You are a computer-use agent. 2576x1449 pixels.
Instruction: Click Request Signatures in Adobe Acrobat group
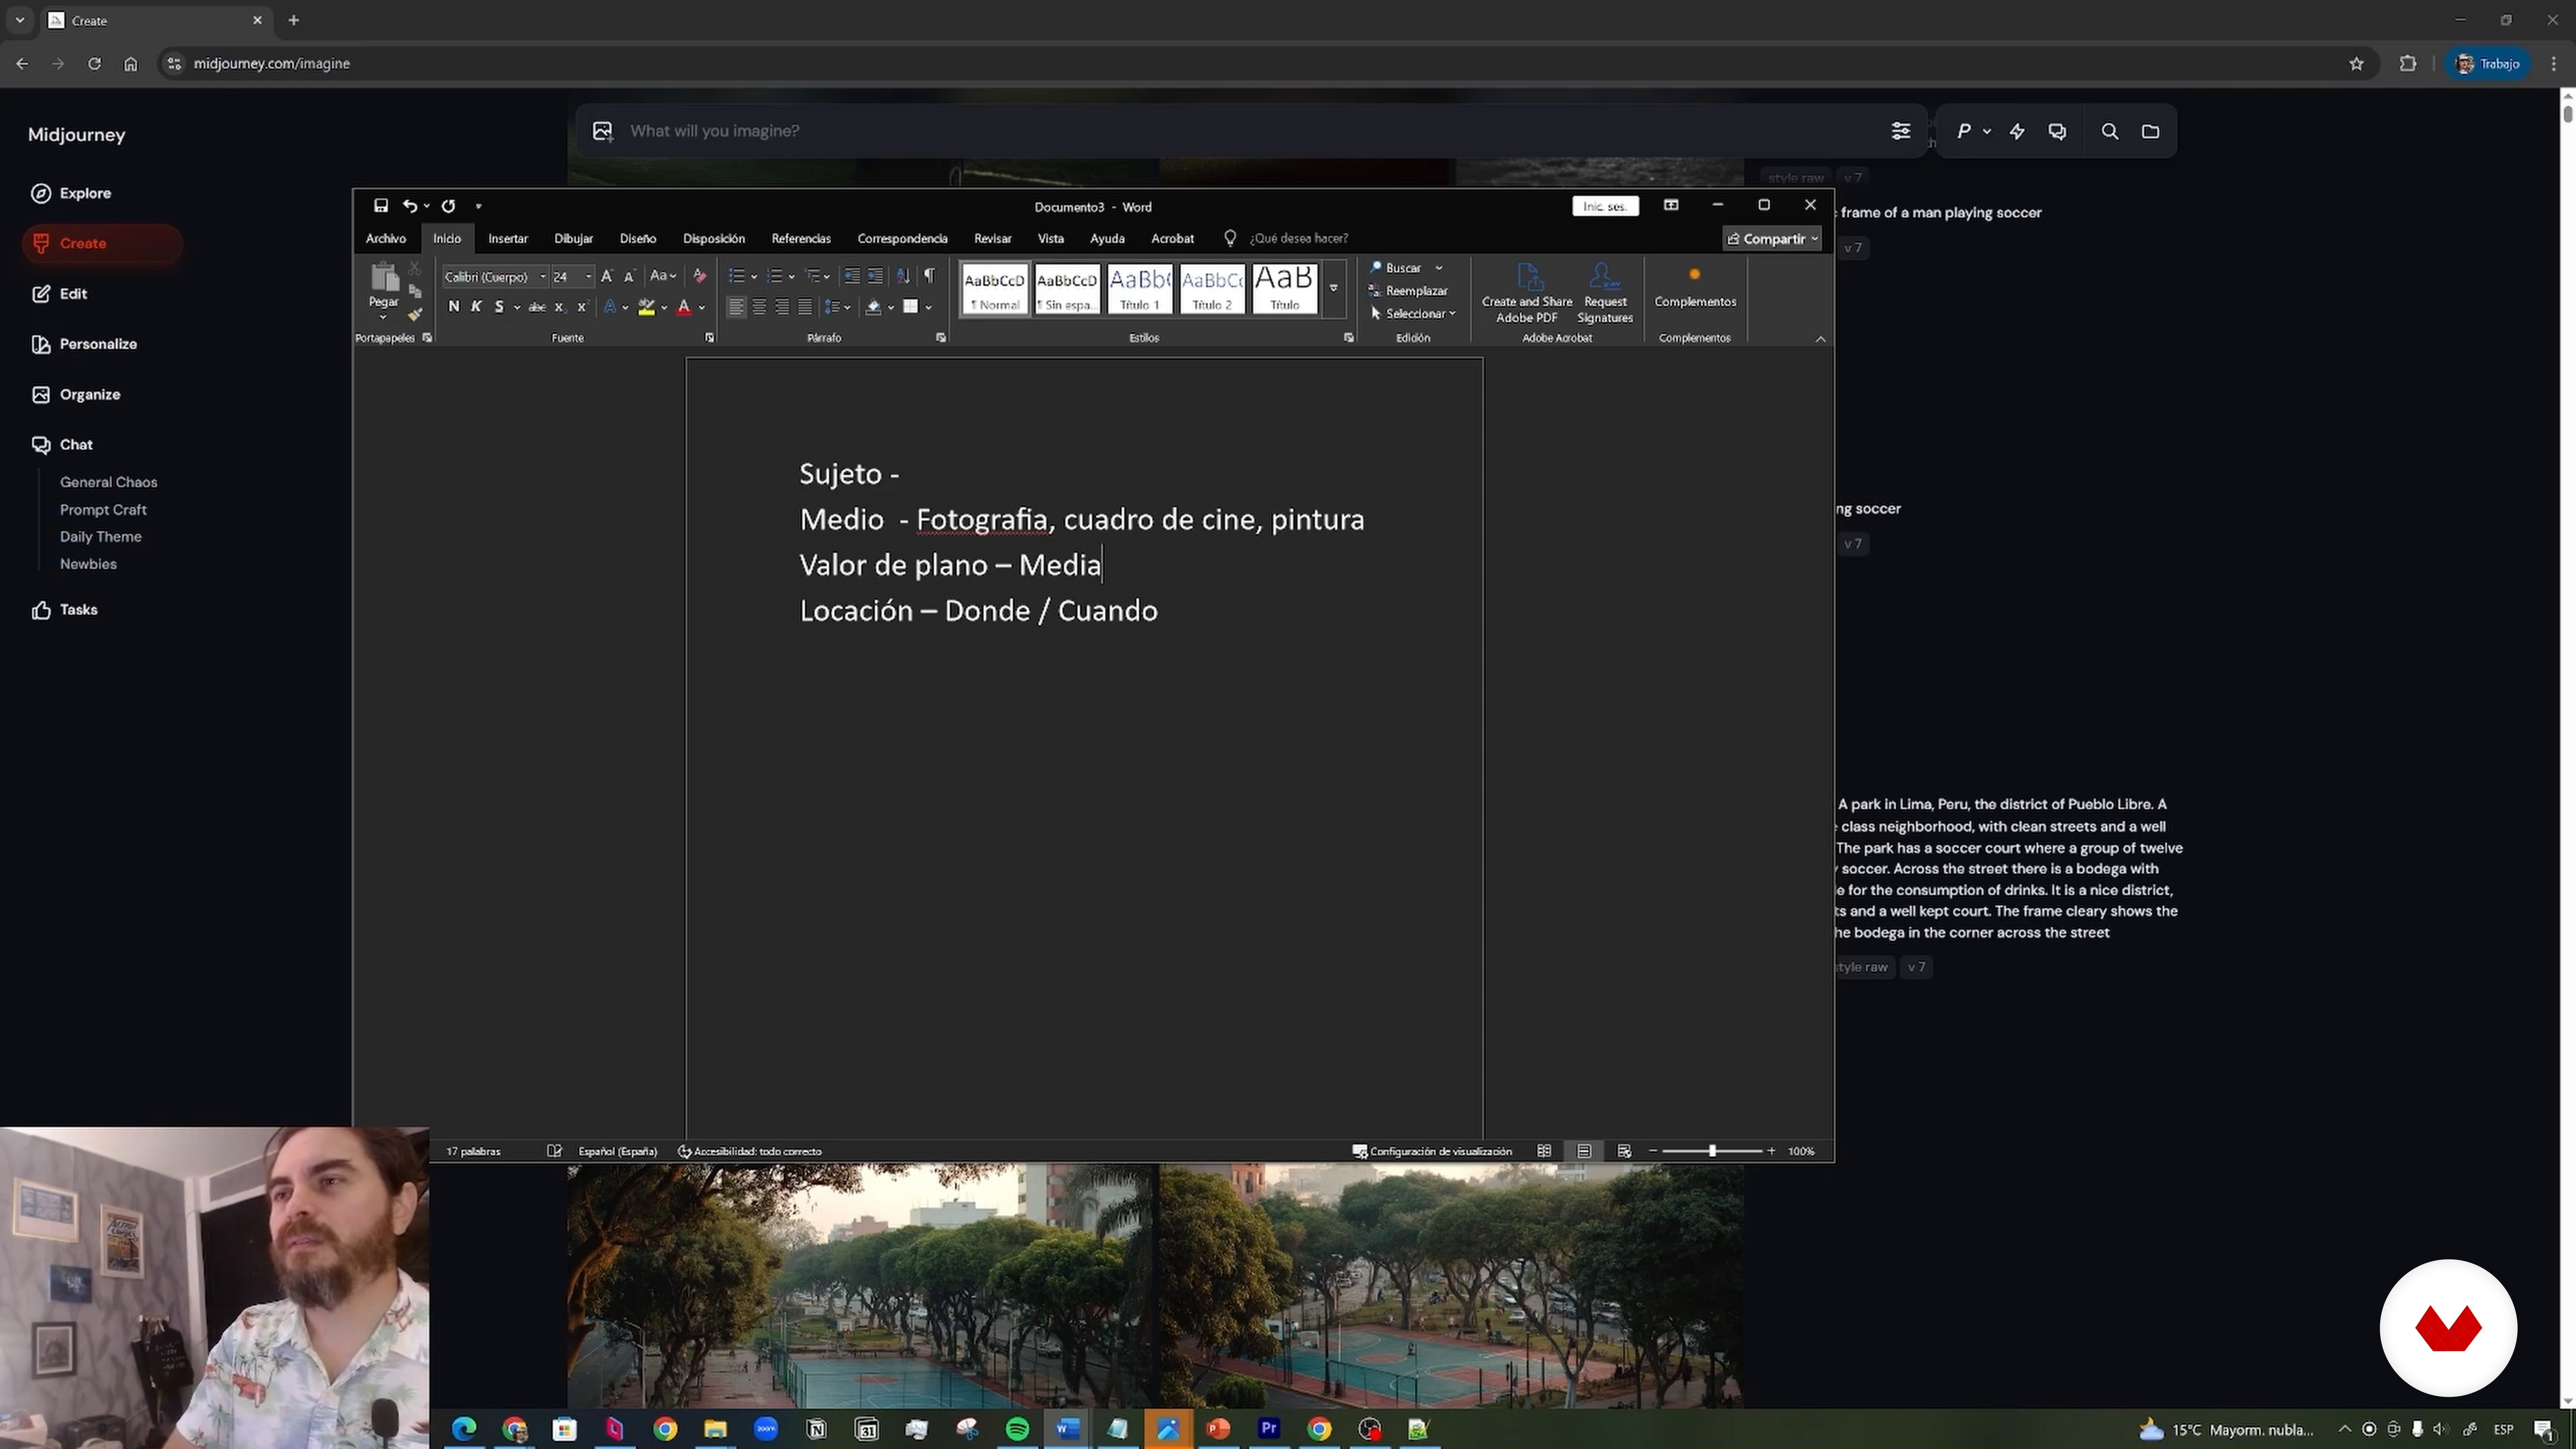pyautogui.click(x=1605, y=293)
